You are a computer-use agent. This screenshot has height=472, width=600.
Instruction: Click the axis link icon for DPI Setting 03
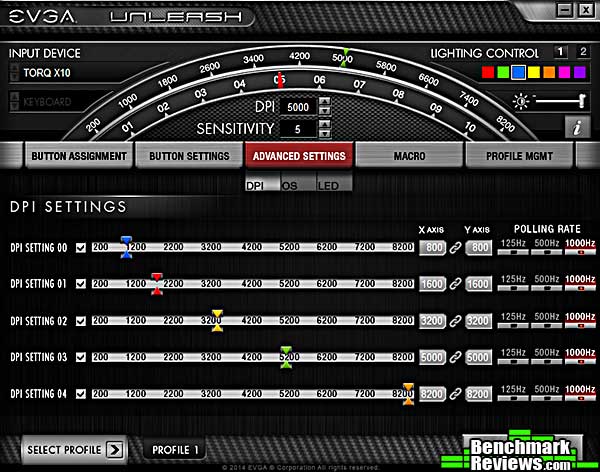tap(455, 357)
